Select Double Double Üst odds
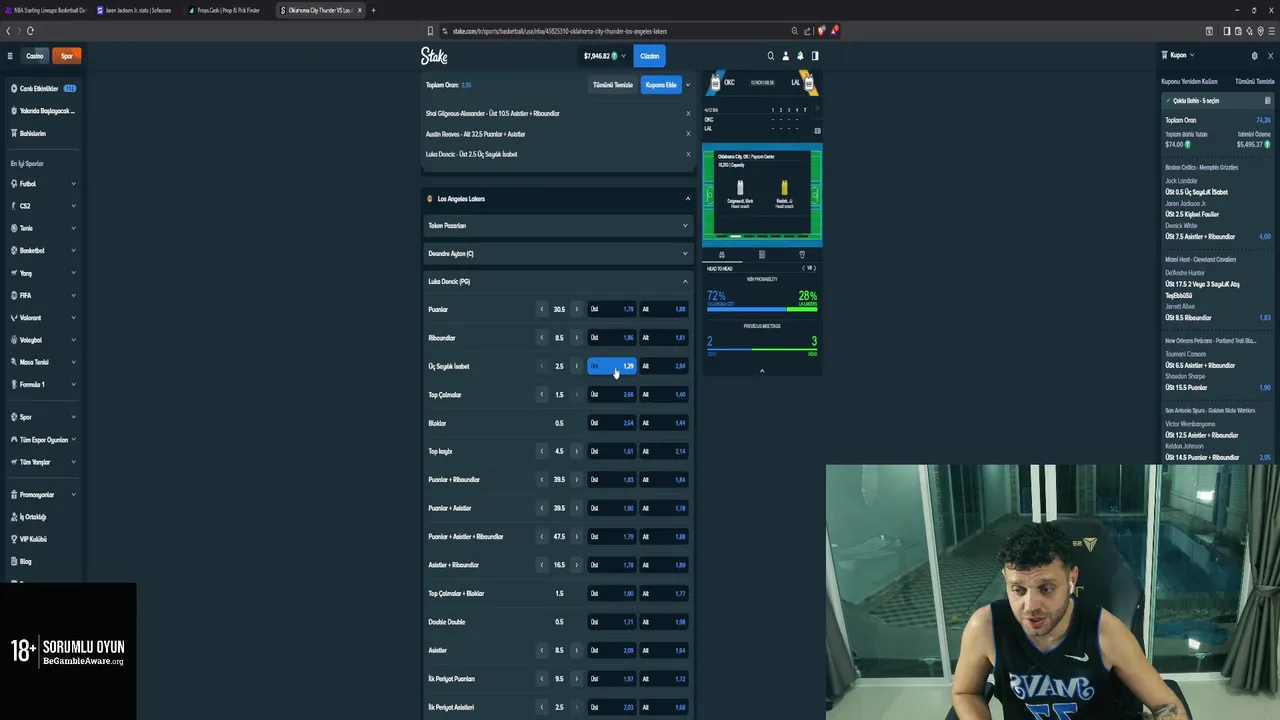 (612, 622)
